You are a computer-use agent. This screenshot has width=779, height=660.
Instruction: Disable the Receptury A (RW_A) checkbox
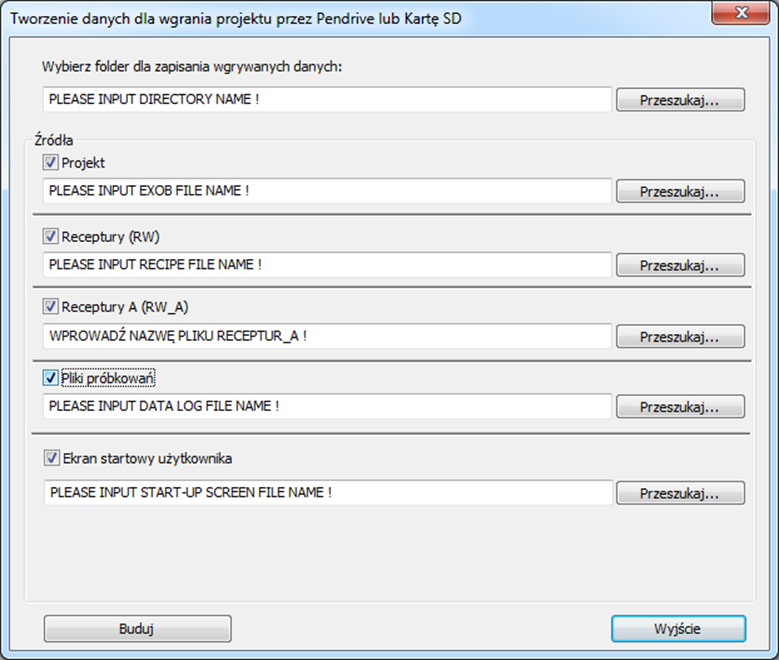(x=50, y=306)
